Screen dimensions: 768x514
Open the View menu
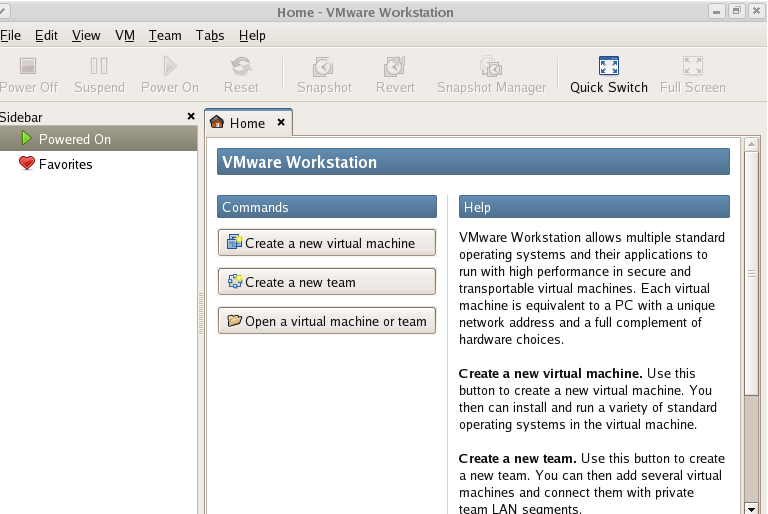coord(86,36)
